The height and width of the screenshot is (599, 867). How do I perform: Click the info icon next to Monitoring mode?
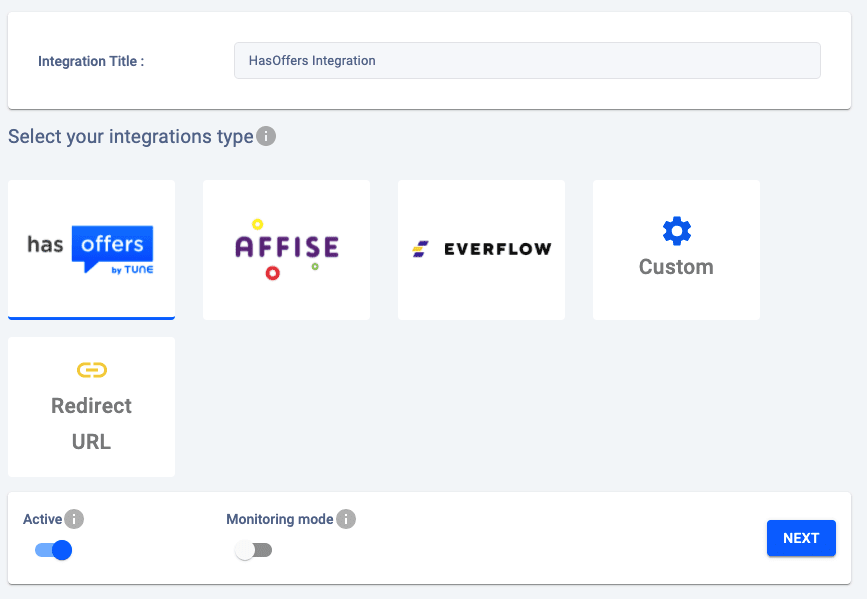click(346, 519)
